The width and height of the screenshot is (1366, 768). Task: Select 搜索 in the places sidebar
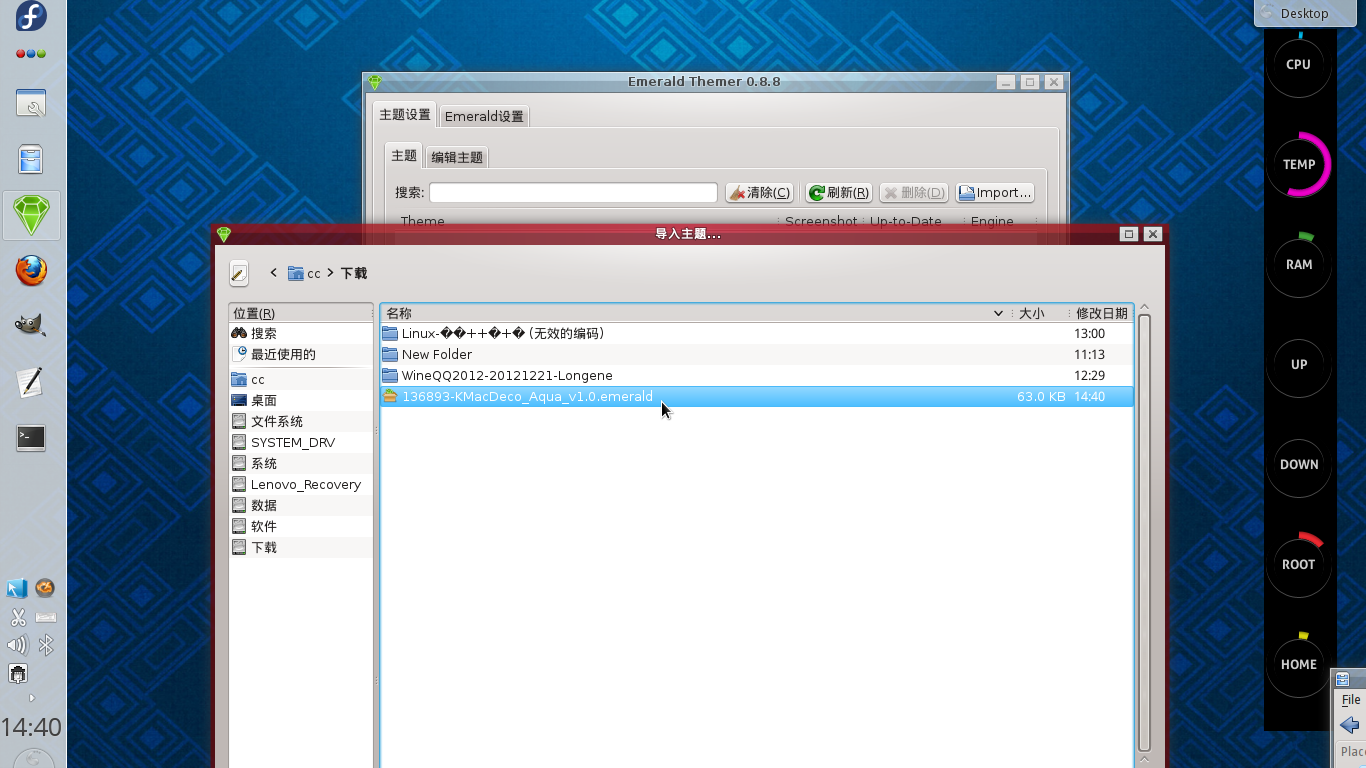pos(301,333)
